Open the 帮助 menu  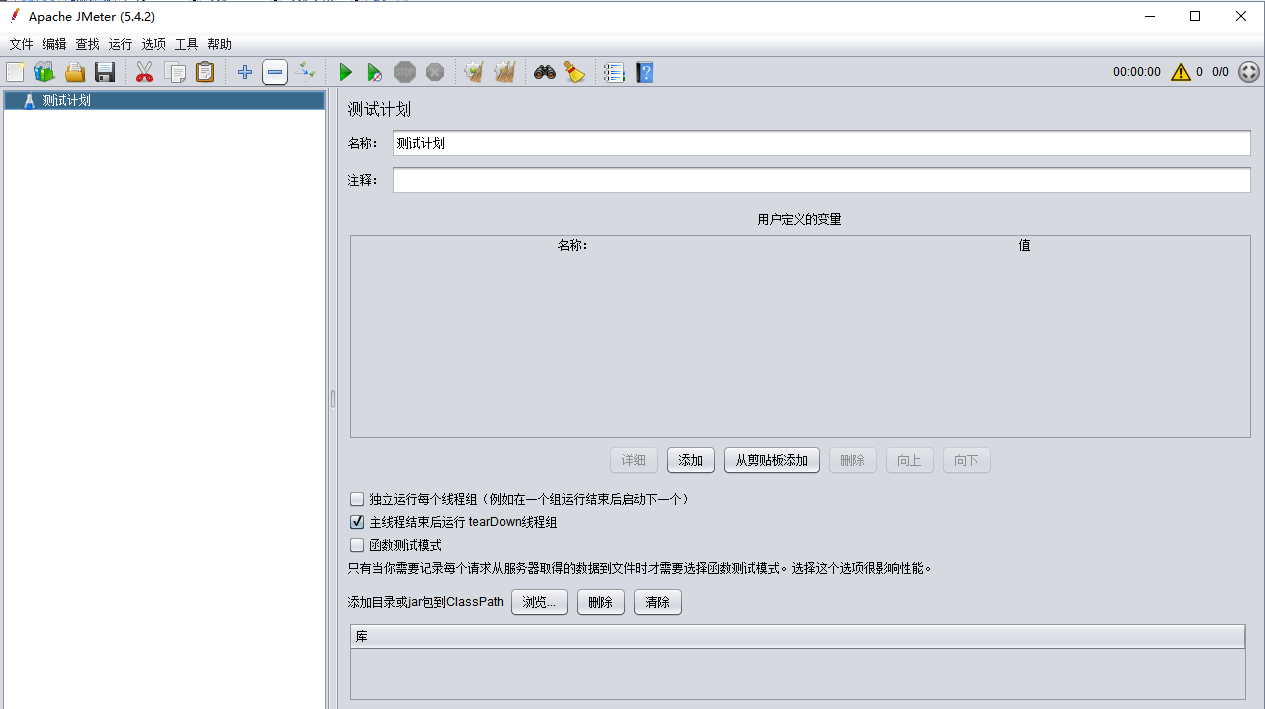point(219,44)
